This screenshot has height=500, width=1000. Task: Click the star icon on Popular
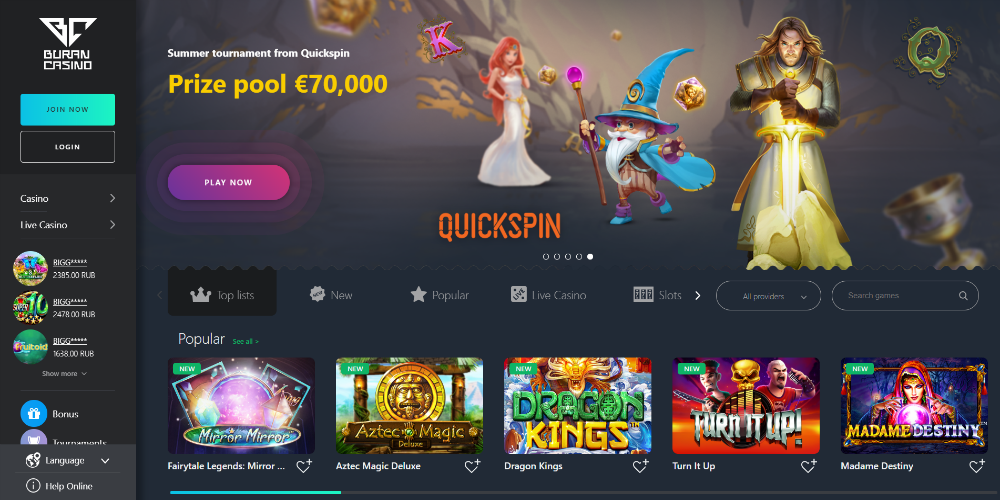pyautogui.click(x=418, y=295)
